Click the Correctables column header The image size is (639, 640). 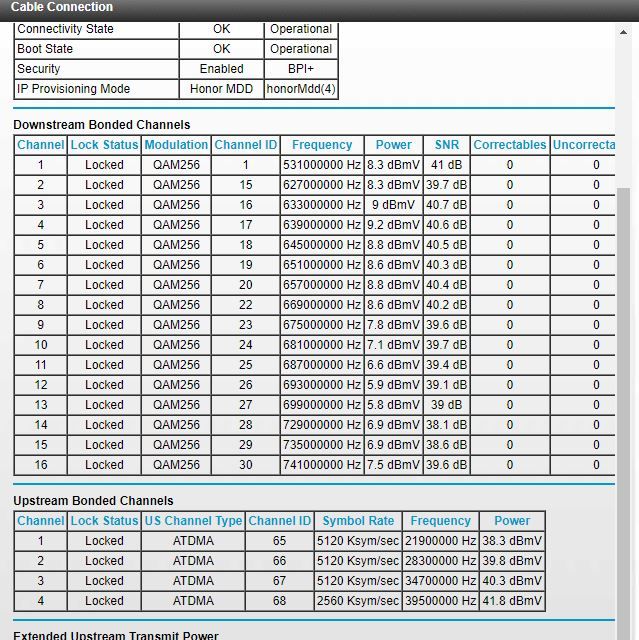510,145
